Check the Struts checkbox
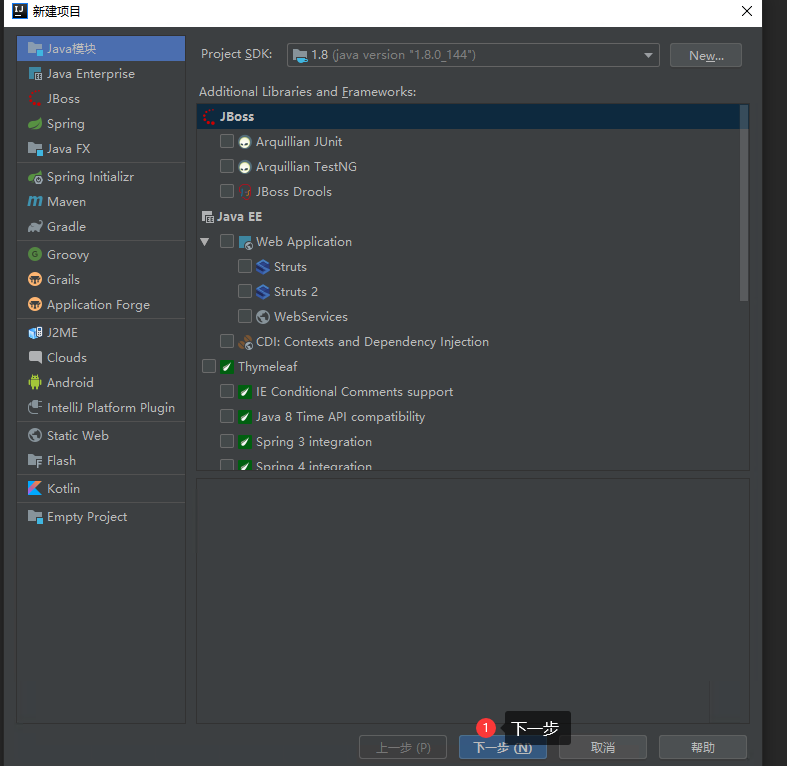The height and width of the screenshot is (766, 787). click(x=244, y=266)
